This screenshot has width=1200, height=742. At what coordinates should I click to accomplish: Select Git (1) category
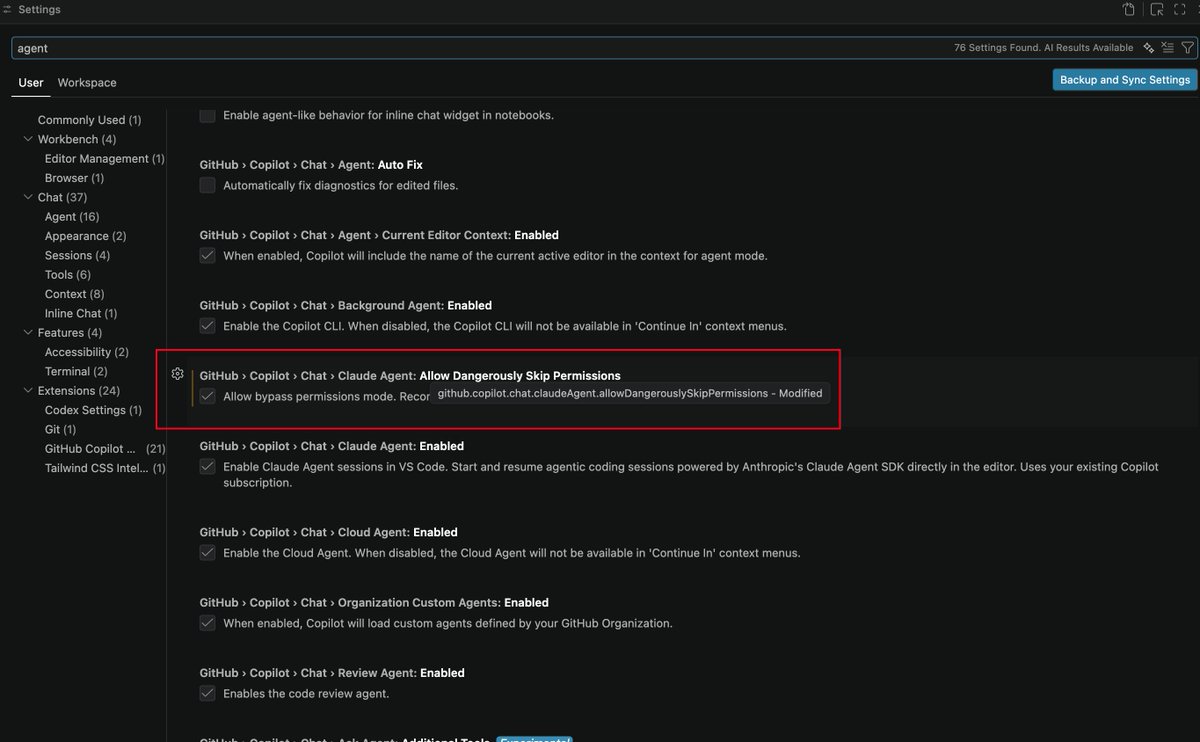point(60,429)
